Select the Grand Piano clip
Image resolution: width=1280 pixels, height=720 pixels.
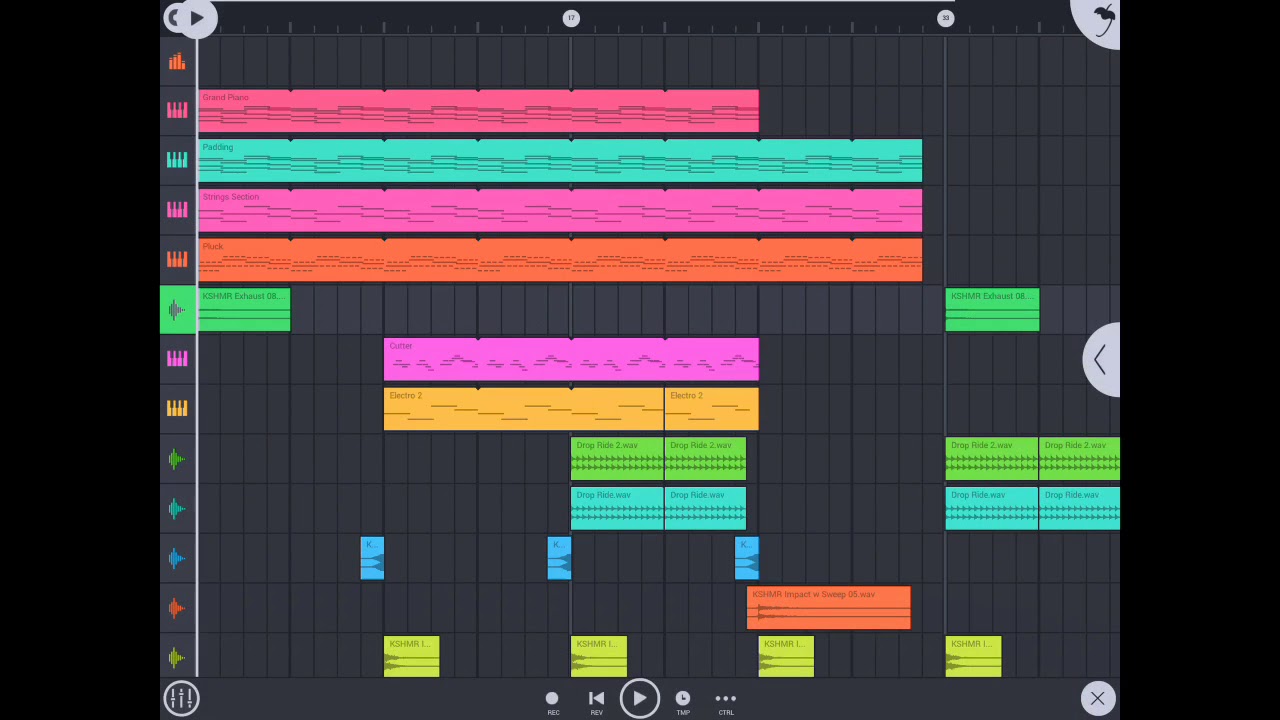(478, 110)
